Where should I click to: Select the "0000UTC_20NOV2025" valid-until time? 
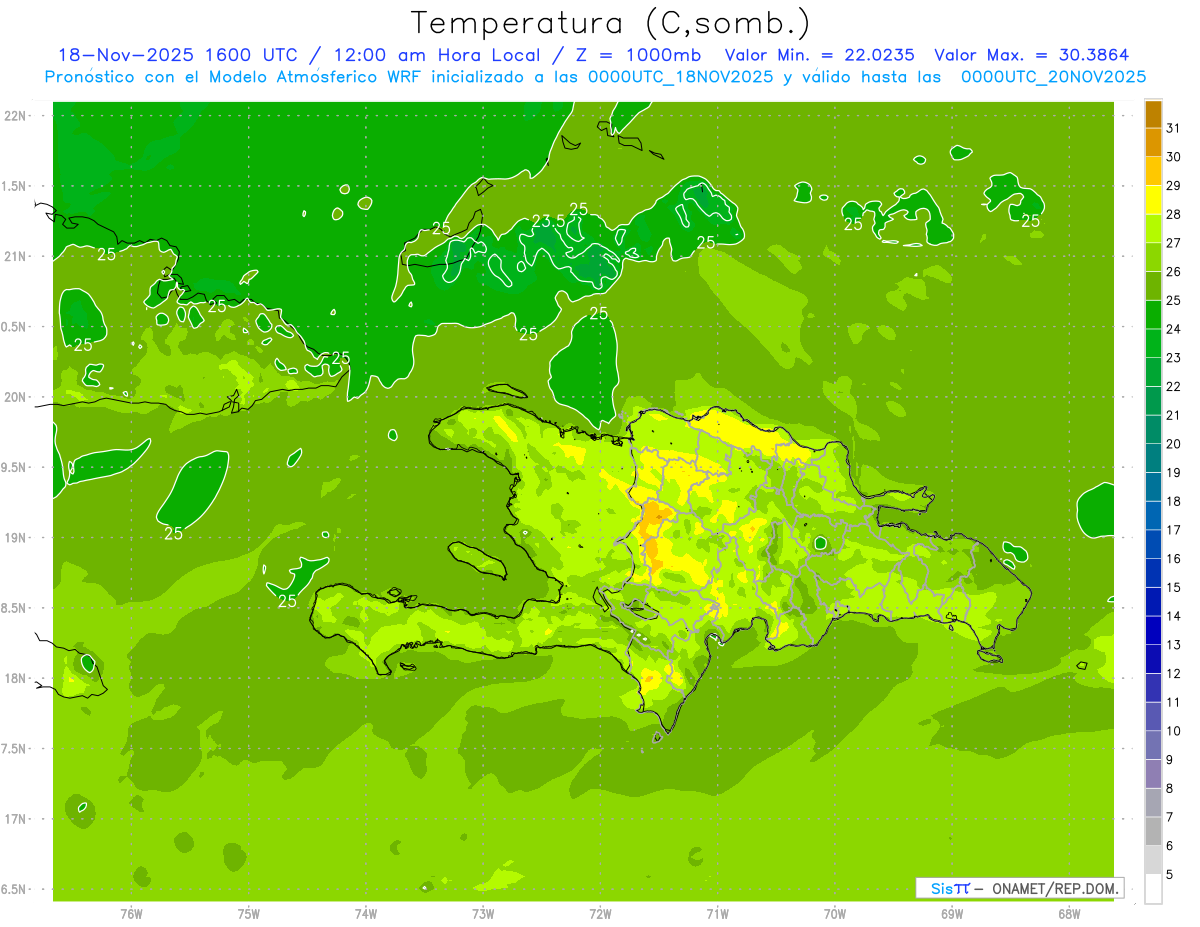pyautogui.click(x=1053, y=77)
